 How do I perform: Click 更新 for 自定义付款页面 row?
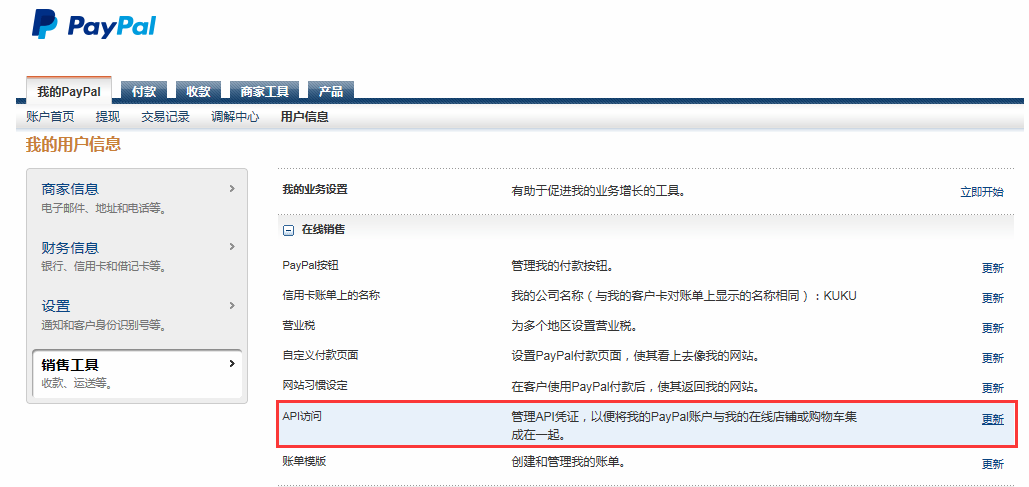[992, 358]
